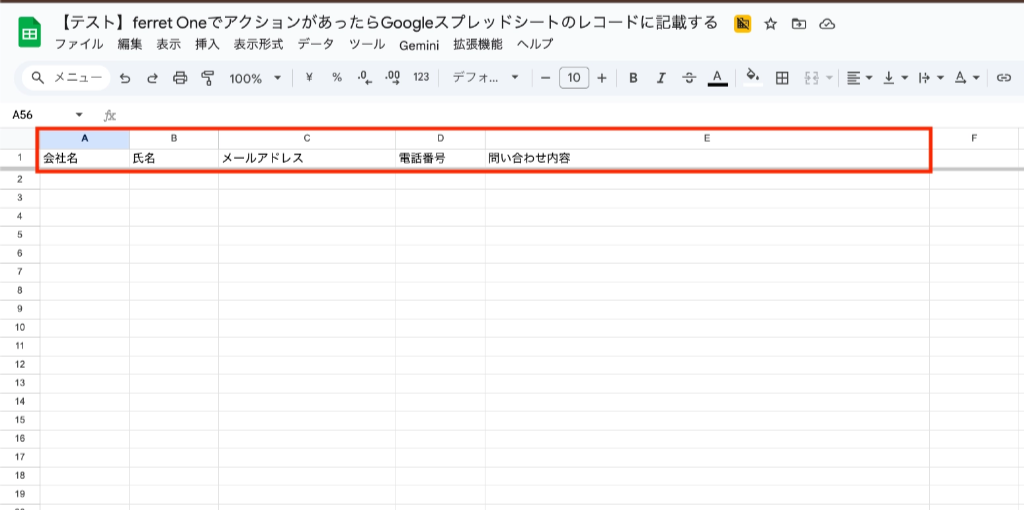Open the 表示形式 menu
This screenshot has width=1024, height=510.
[259, 44]
